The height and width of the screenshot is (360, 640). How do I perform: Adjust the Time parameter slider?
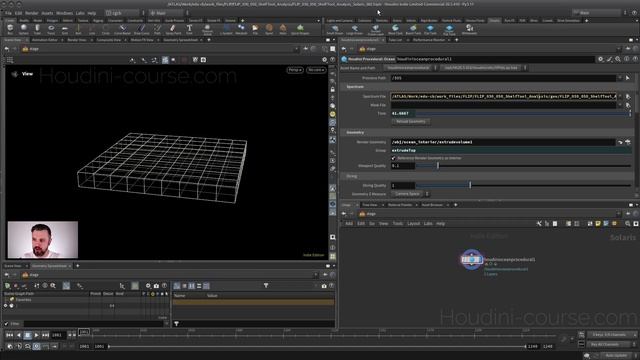click(523, 113)
